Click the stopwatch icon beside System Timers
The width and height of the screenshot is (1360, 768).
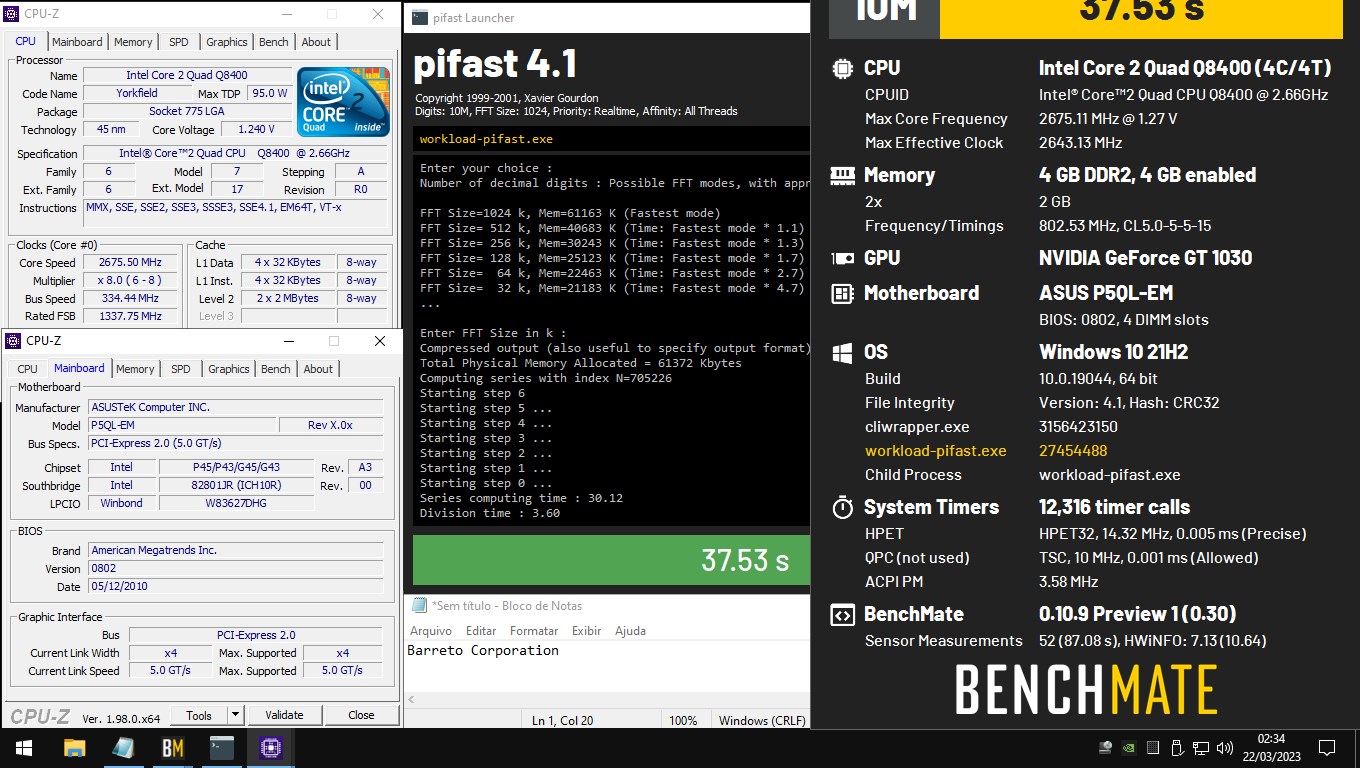click(842, 507)
